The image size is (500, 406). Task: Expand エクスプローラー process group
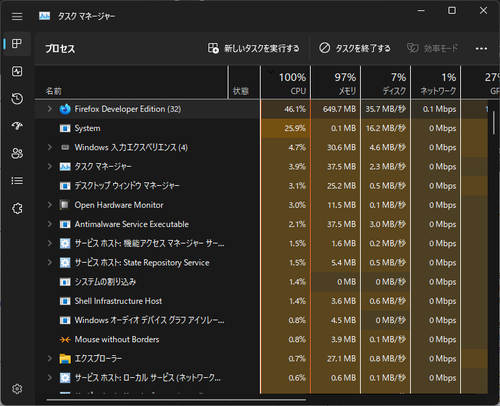[50, 358]
